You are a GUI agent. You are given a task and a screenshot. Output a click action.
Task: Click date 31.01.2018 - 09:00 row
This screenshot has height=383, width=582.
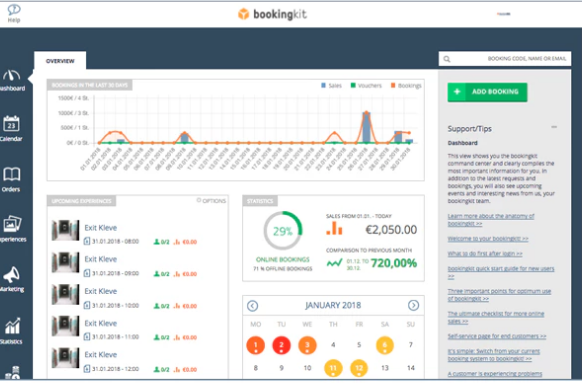pos(111,274)
